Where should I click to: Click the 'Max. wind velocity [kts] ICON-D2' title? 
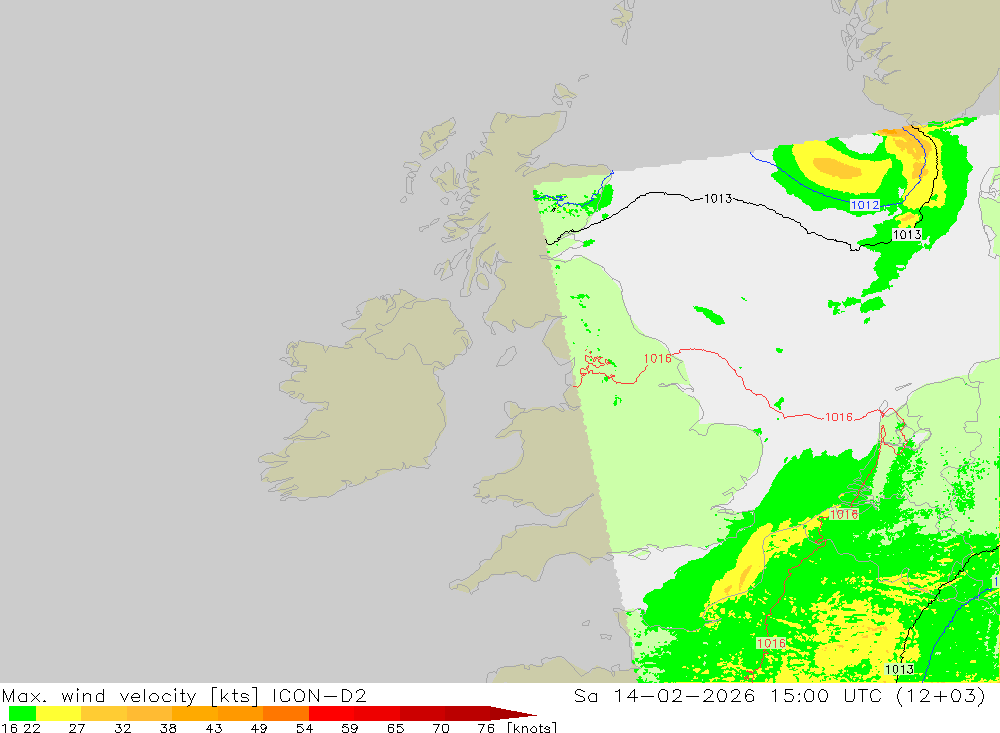click(184, 695)
